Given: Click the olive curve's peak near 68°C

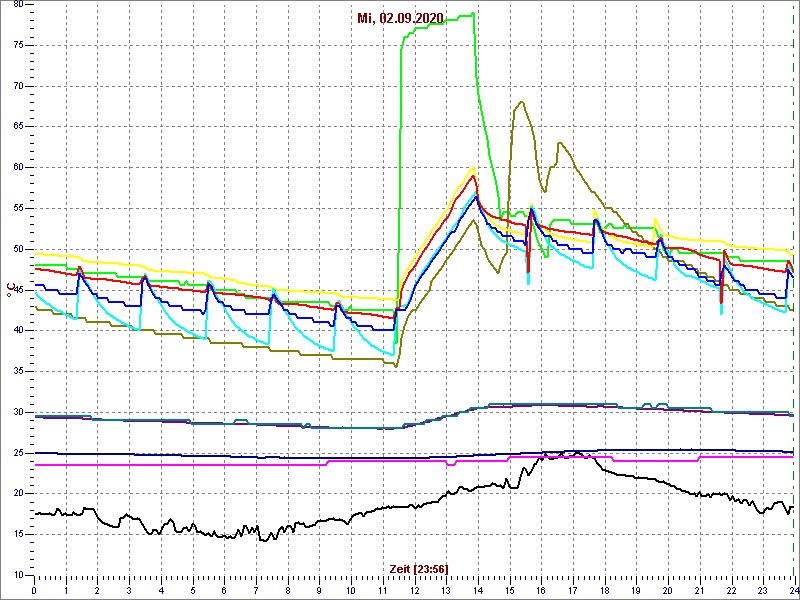Looking at the screenshot, I should point(521,102).
